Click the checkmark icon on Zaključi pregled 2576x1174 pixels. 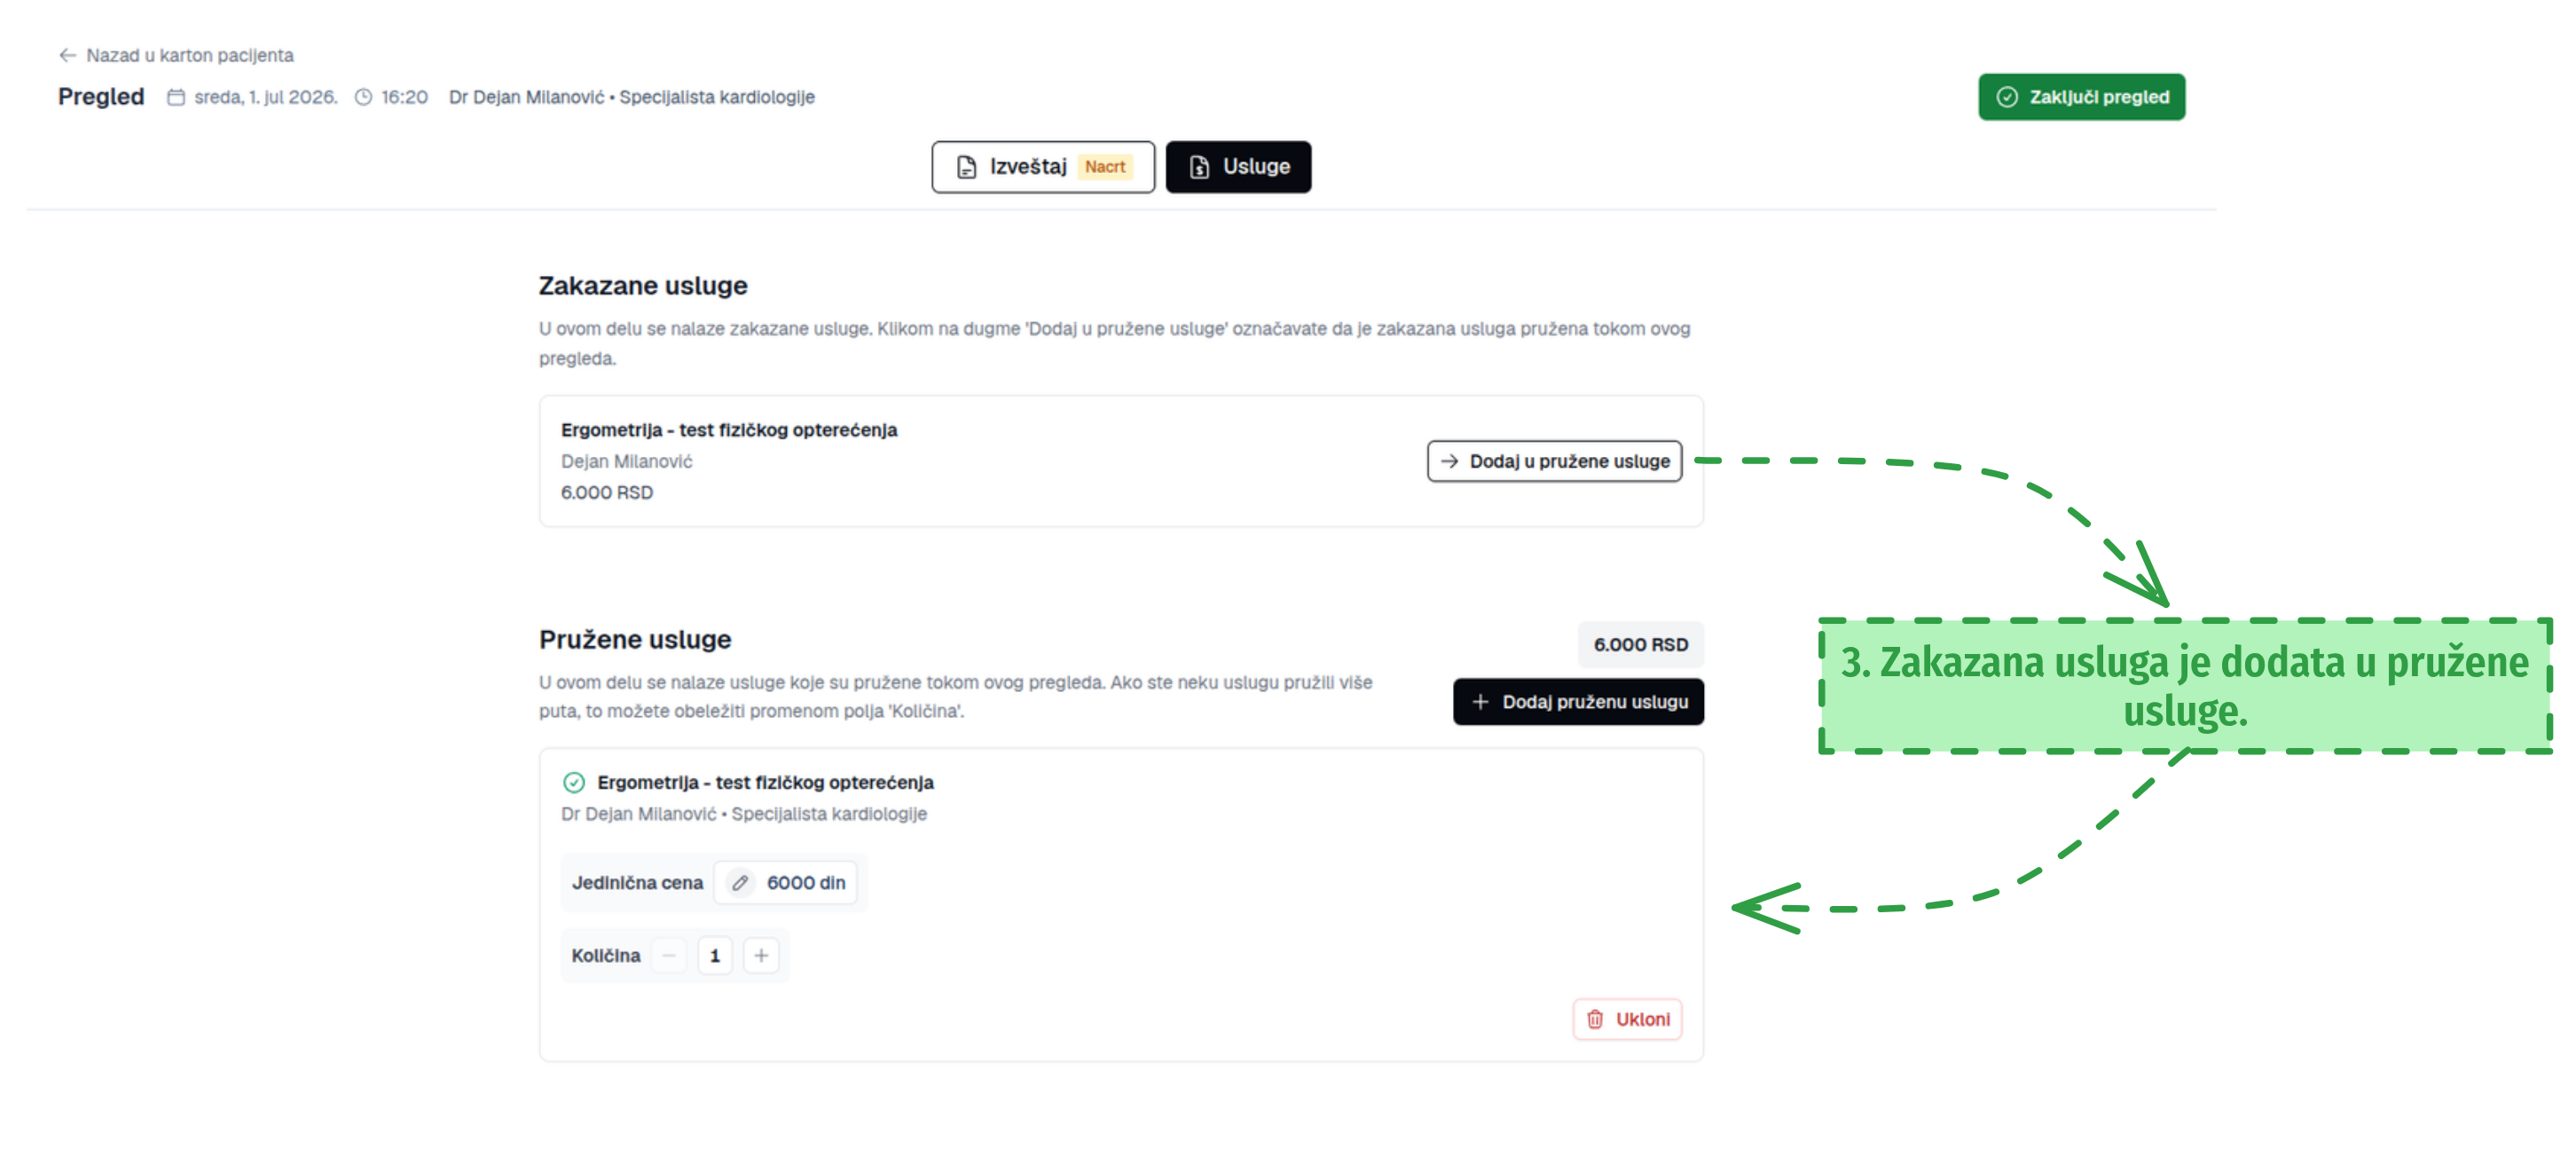[x=2007, y=97]
